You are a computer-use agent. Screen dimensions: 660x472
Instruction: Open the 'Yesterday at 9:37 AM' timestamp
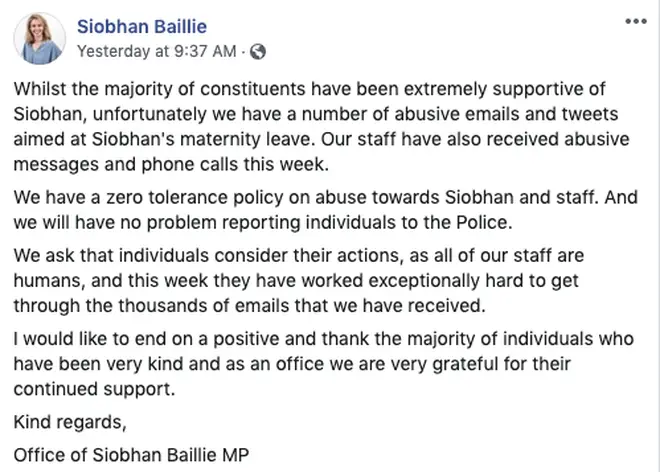coord(157,51)
